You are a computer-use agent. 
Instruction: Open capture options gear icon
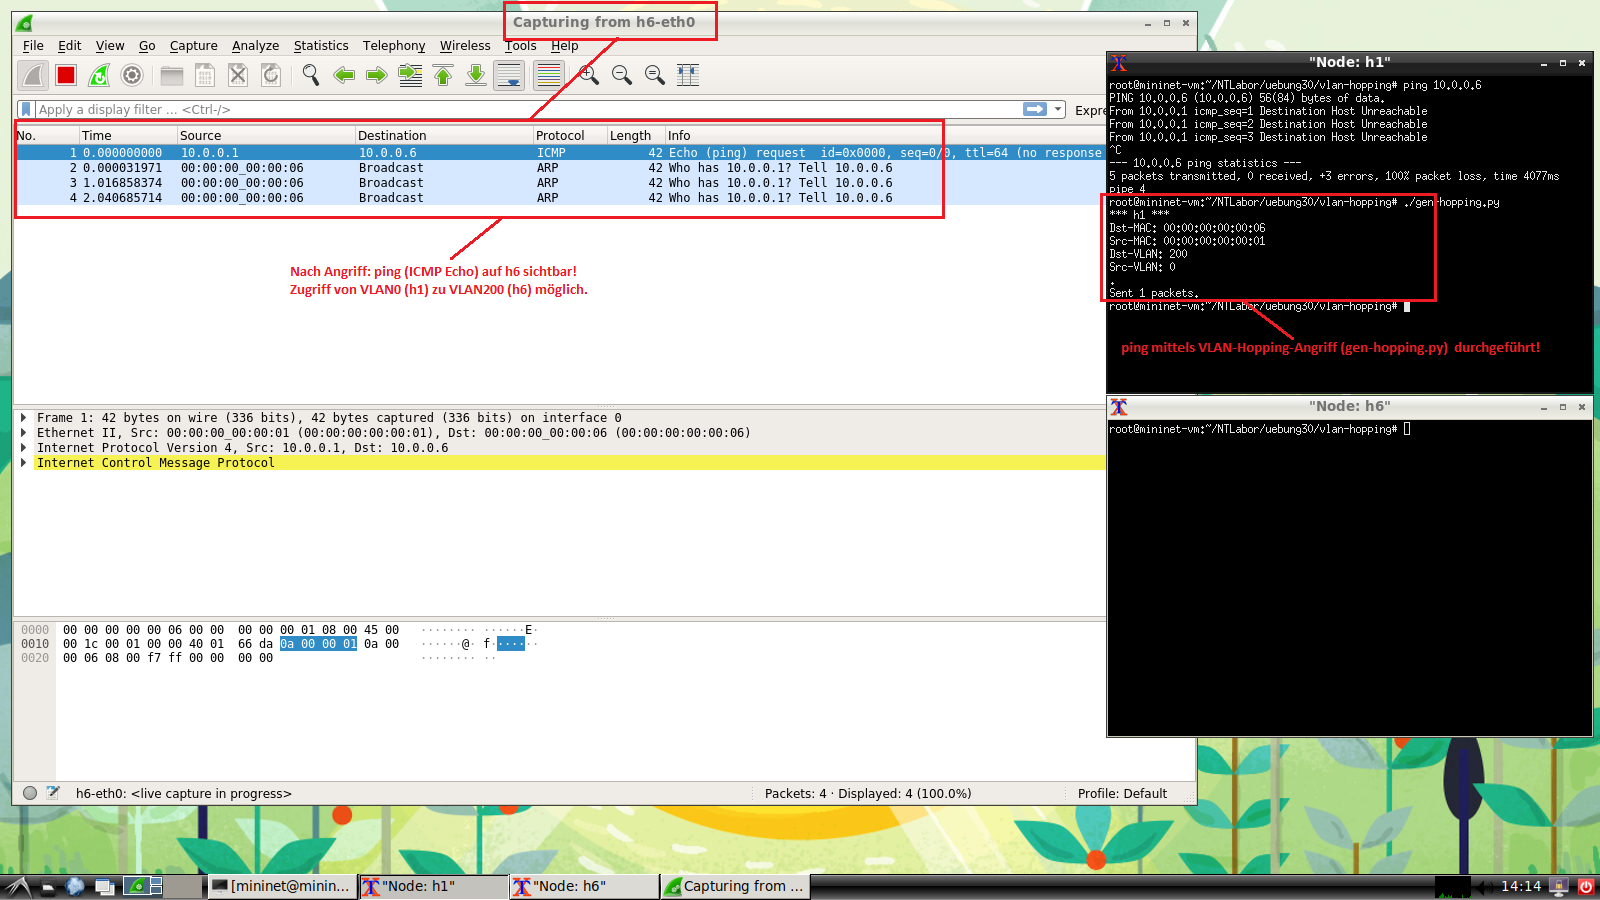pos(132,75)
